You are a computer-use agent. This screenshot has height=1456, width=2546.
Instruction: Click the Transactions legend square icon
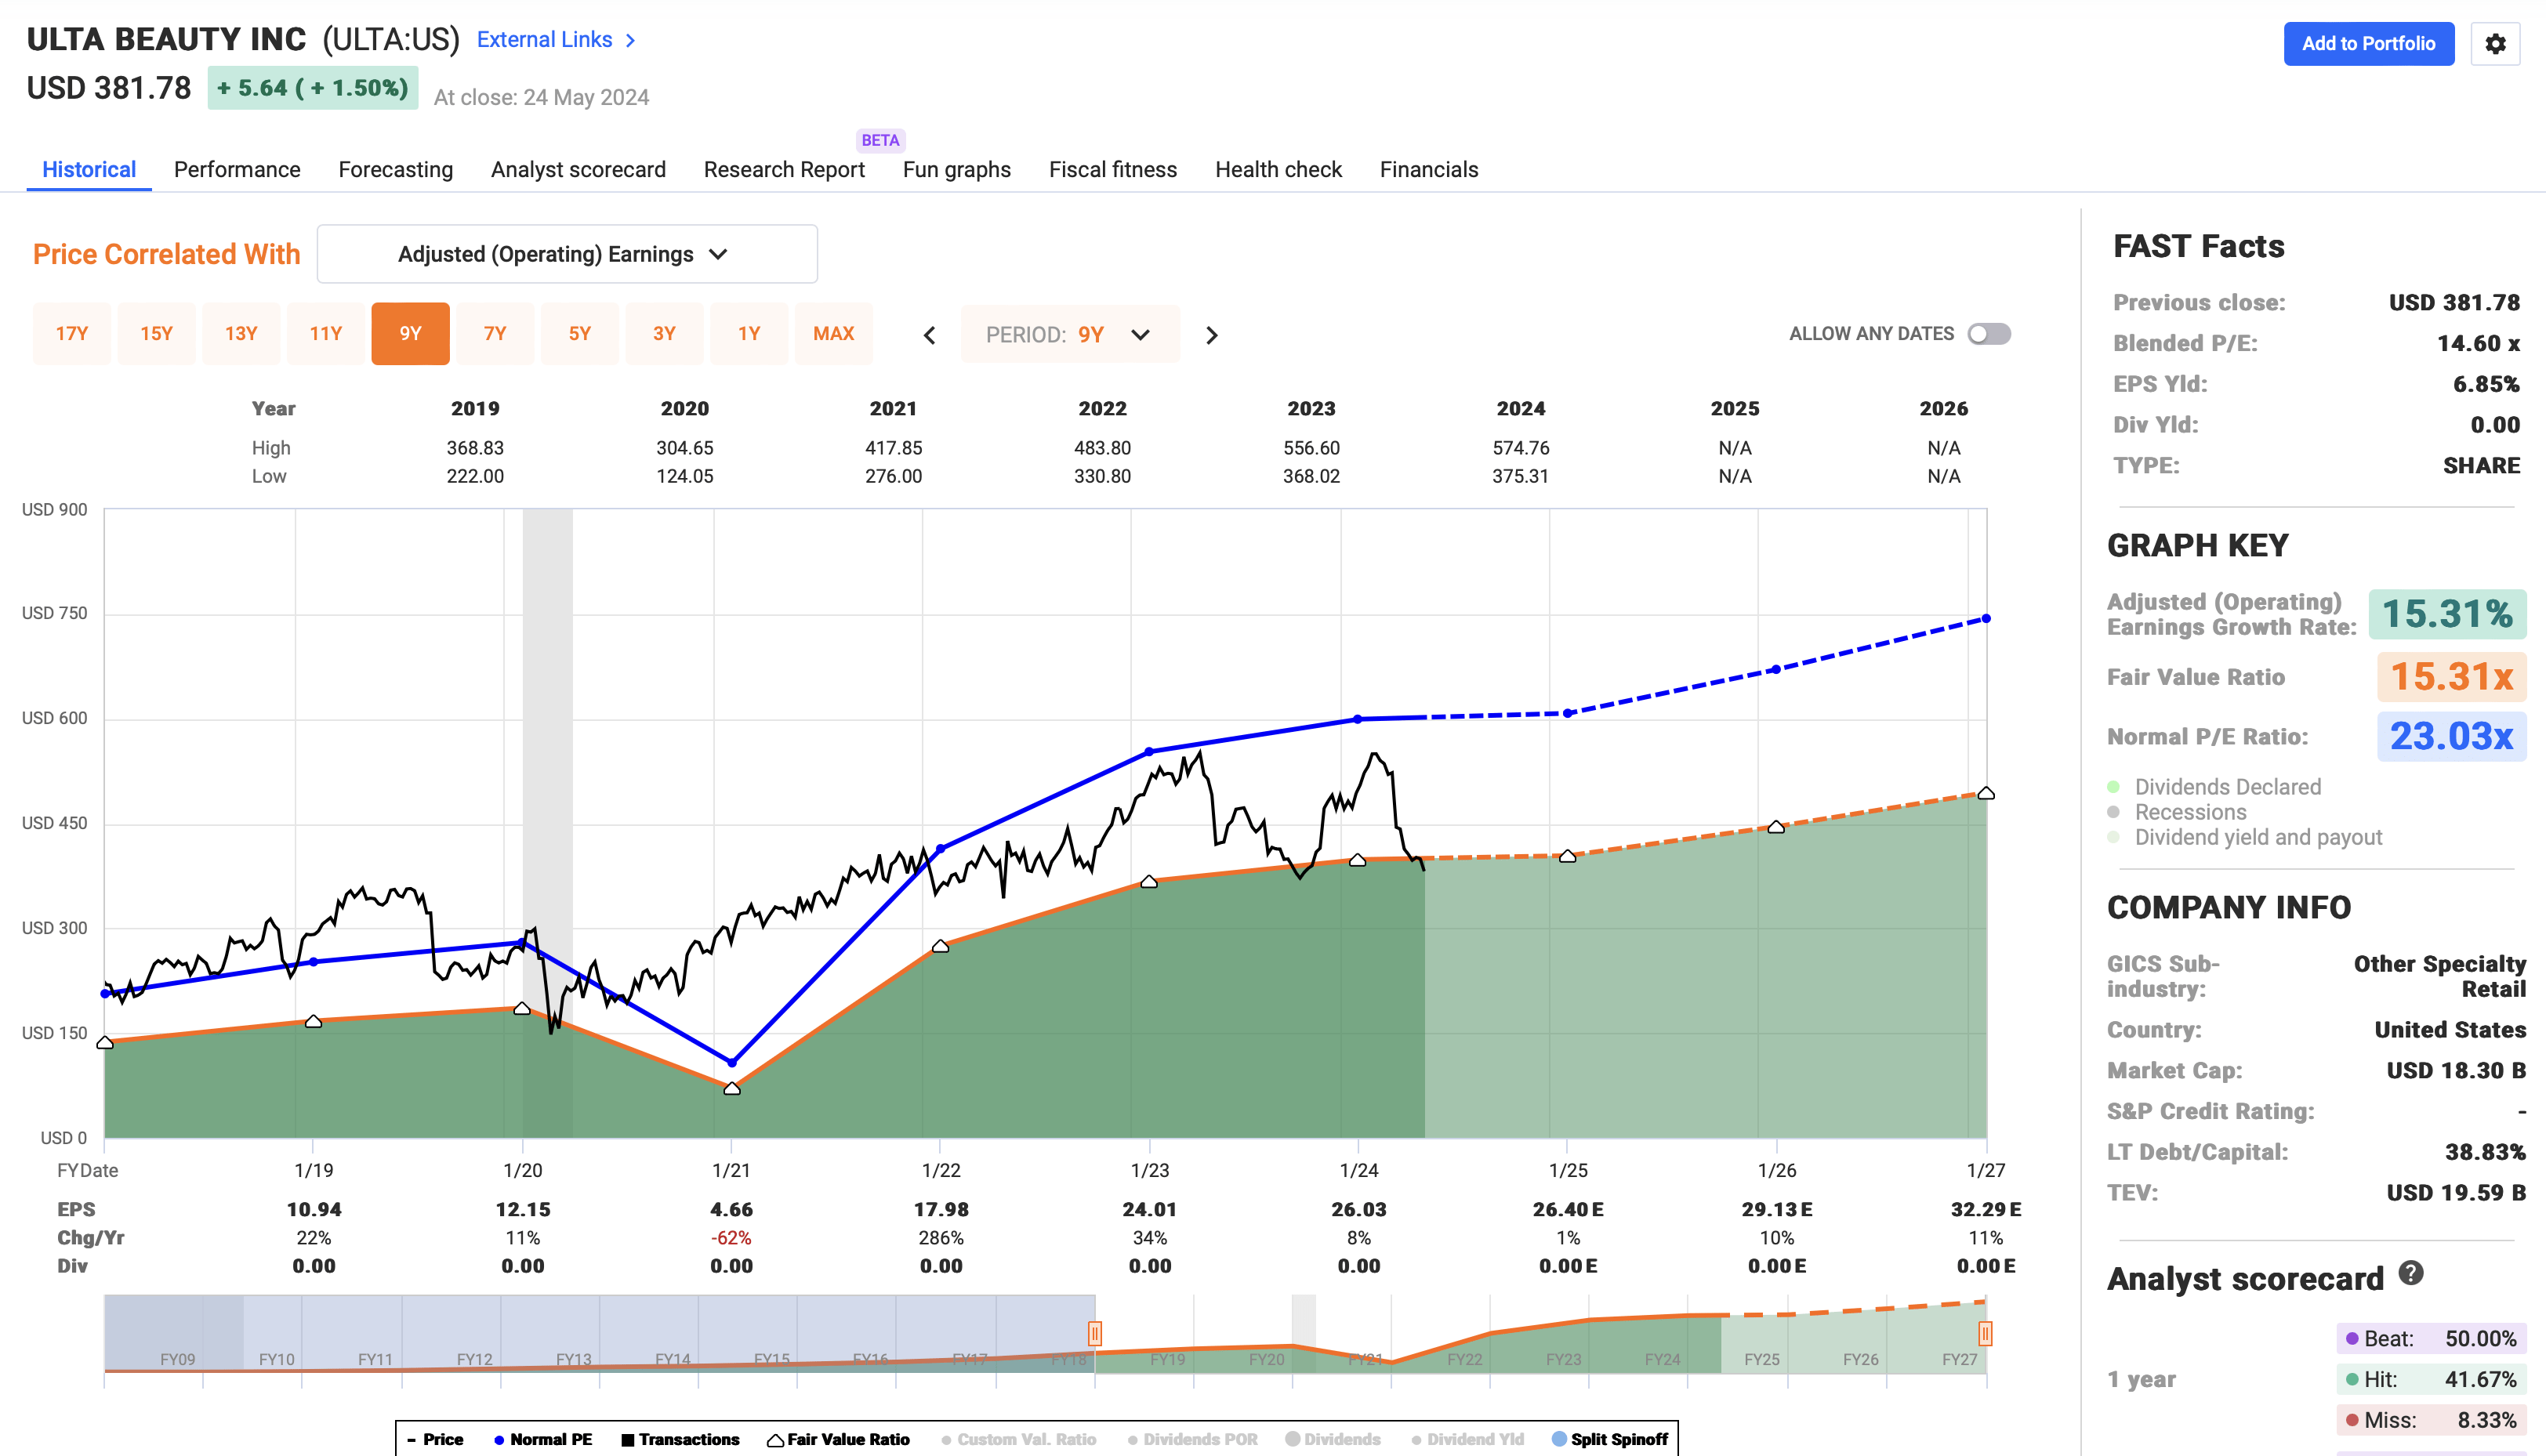point(628,1439)
